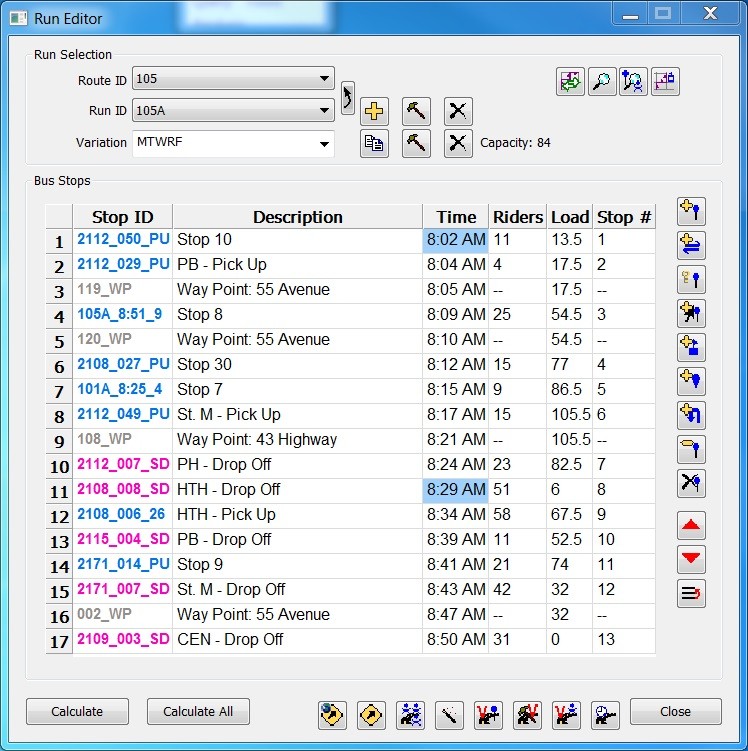This screenshot has width=748, height=751.
Task: Click the plus with pointing figure icon
Action: click(x=691, y=313)
